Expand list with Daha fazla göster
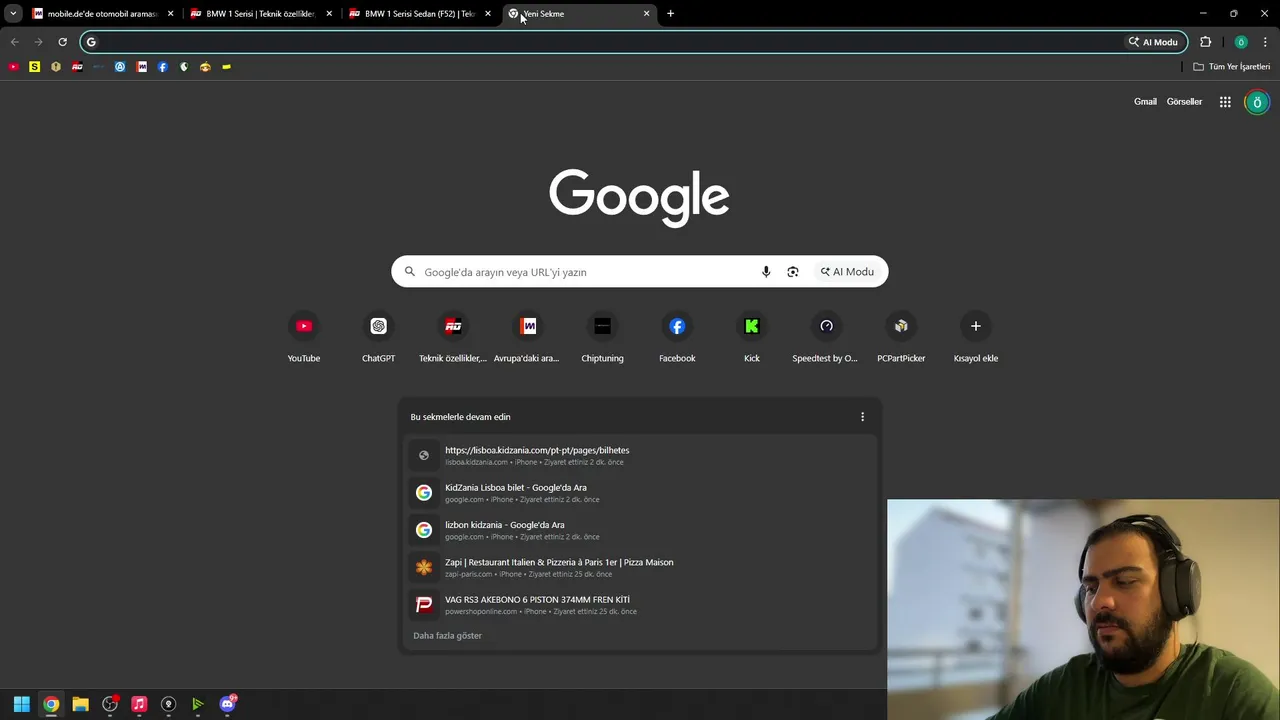The height and width of the screenshot is (720, 1280). 447,636
